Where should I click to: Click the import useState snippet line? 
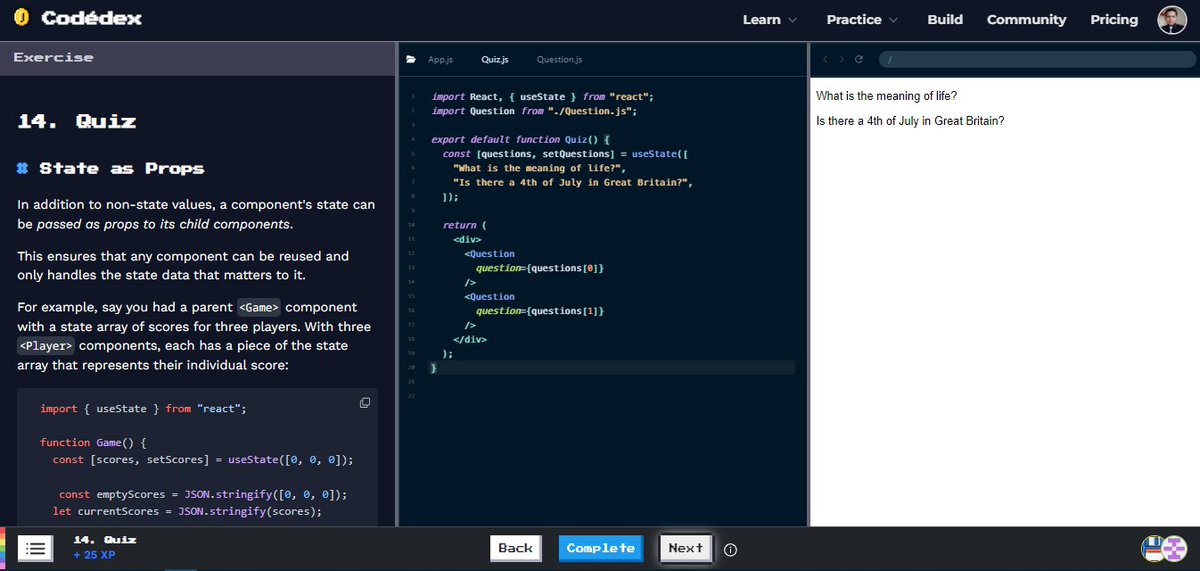click(143, 409)
